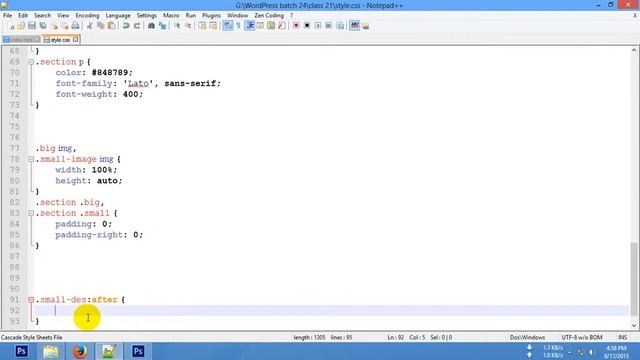Open Firefox from the taskbar
This screenshot has width=640, height=360.
click(x=80, y=351)
